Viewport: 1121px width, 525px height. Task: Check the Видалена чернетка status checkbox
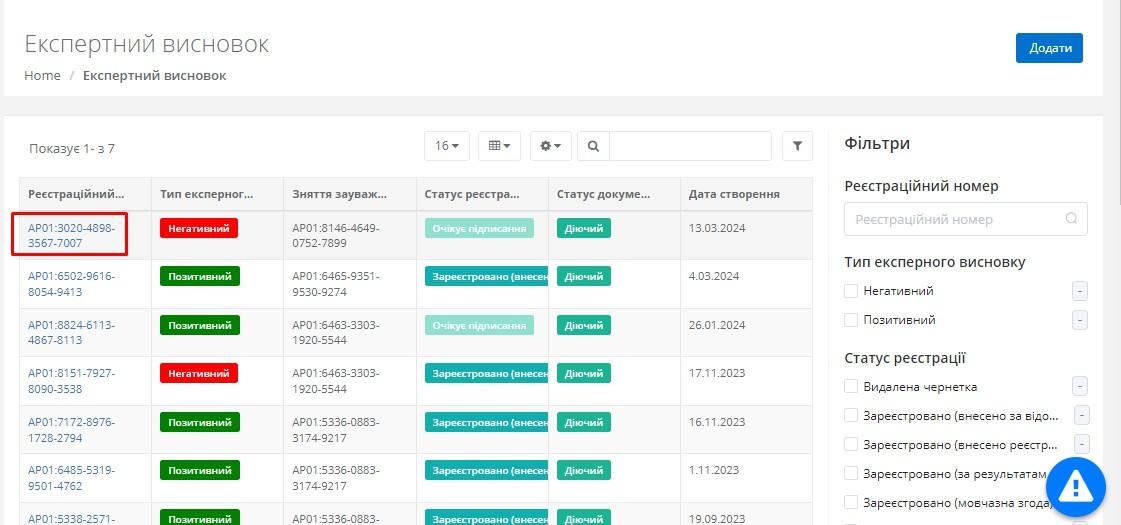(851, 386)
